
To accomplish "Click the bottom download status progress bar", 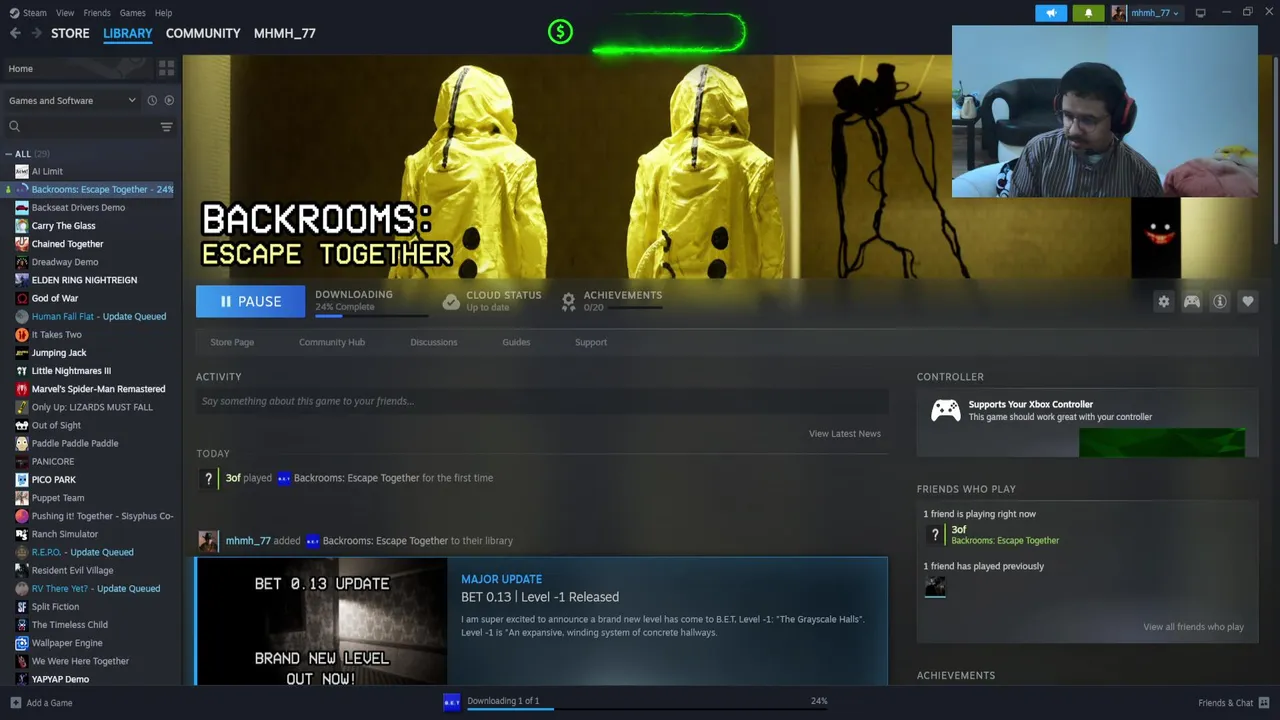I will tap(648, 709).
